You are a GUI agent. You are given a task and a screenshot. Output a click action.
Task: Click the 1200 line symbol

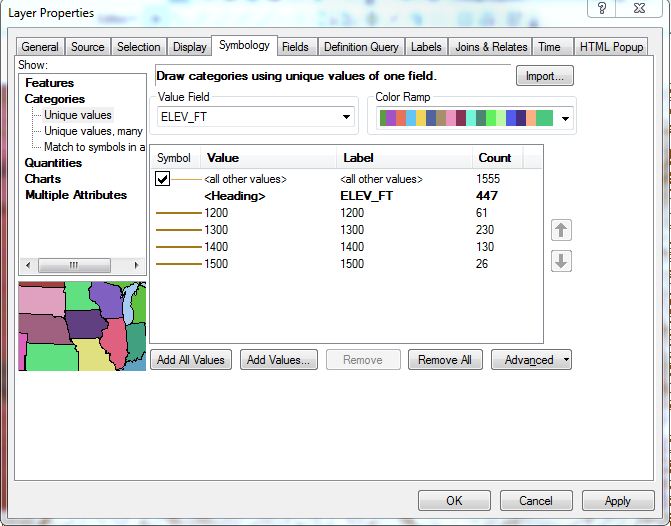tap(178, 213)
